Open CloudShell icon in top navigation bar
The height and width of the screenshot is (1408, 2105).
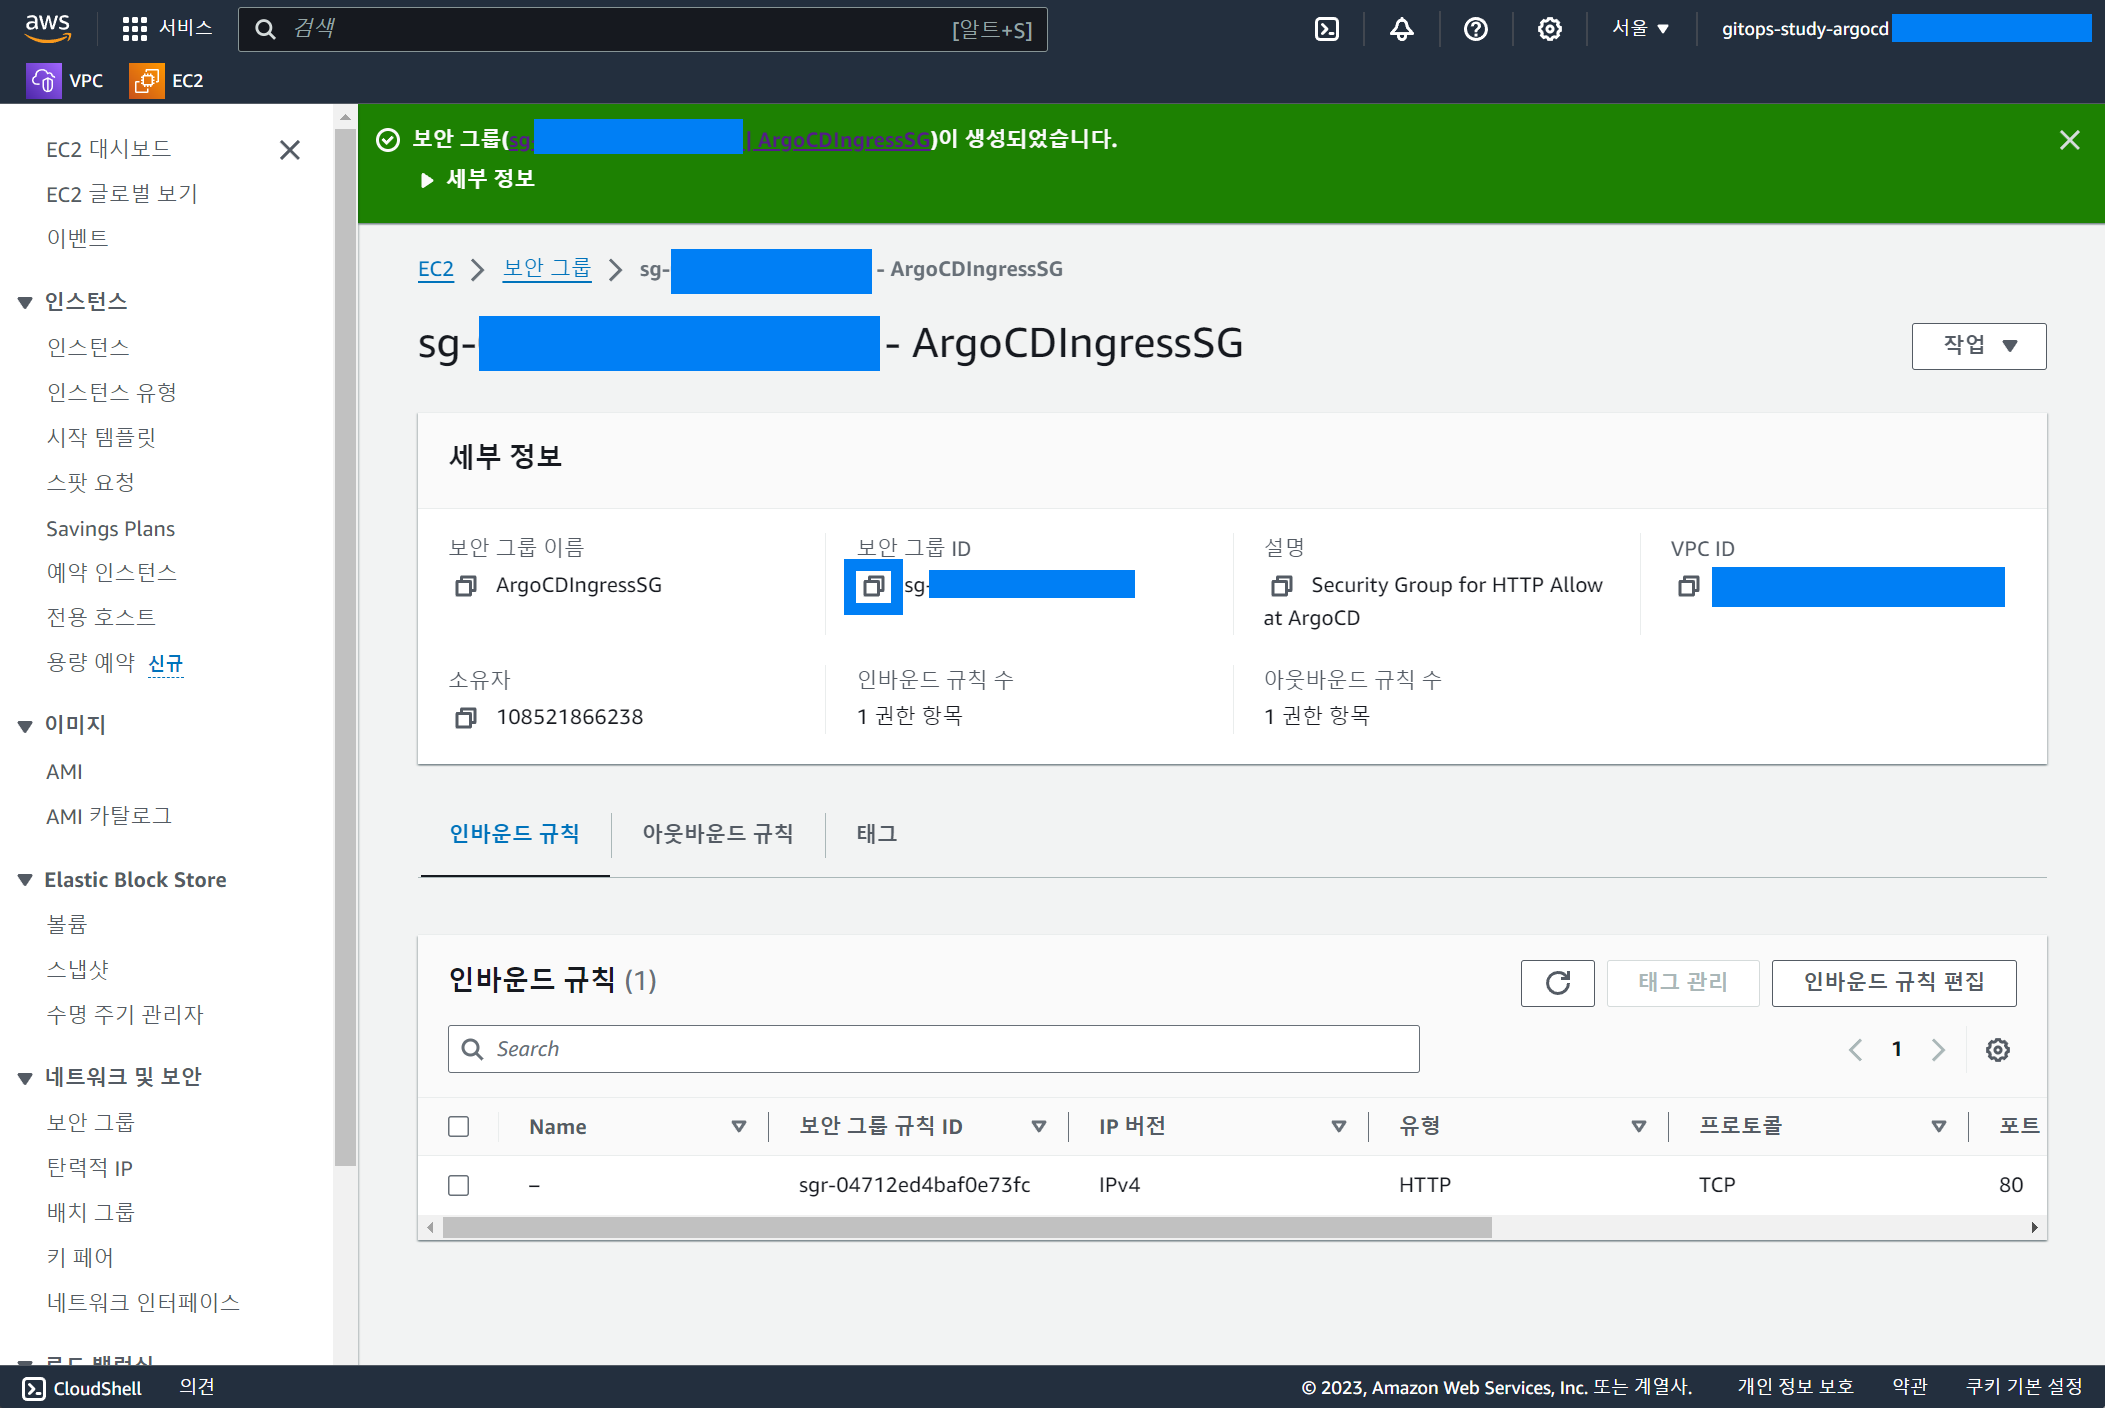(x=1326, y=29)
